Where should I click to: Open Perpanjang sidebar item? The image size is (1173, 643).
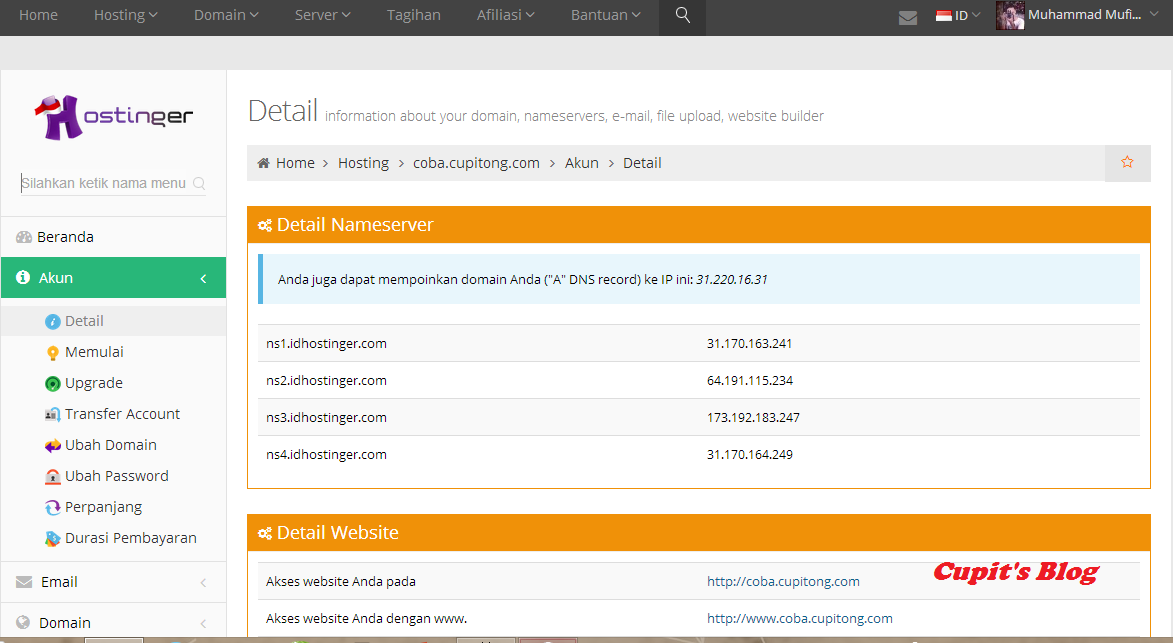(103, 508)
